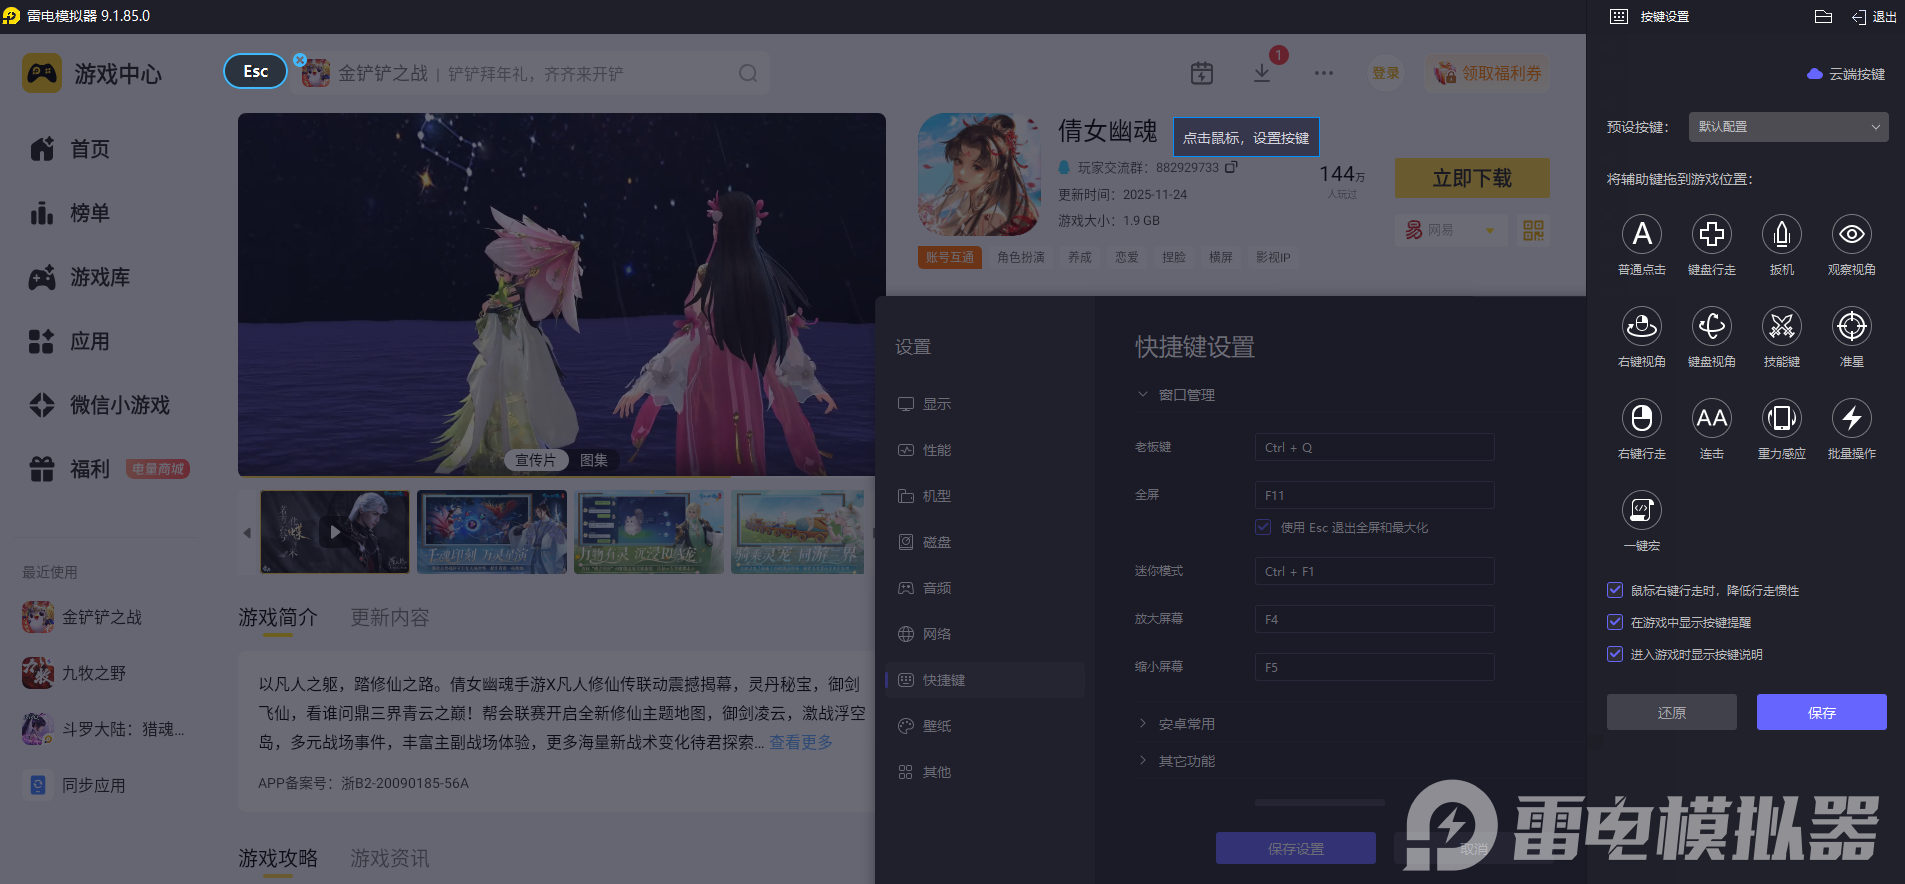1905x884 pixels.
Task: Click the 还原 restore button
Action: [x=1671, y=712]
